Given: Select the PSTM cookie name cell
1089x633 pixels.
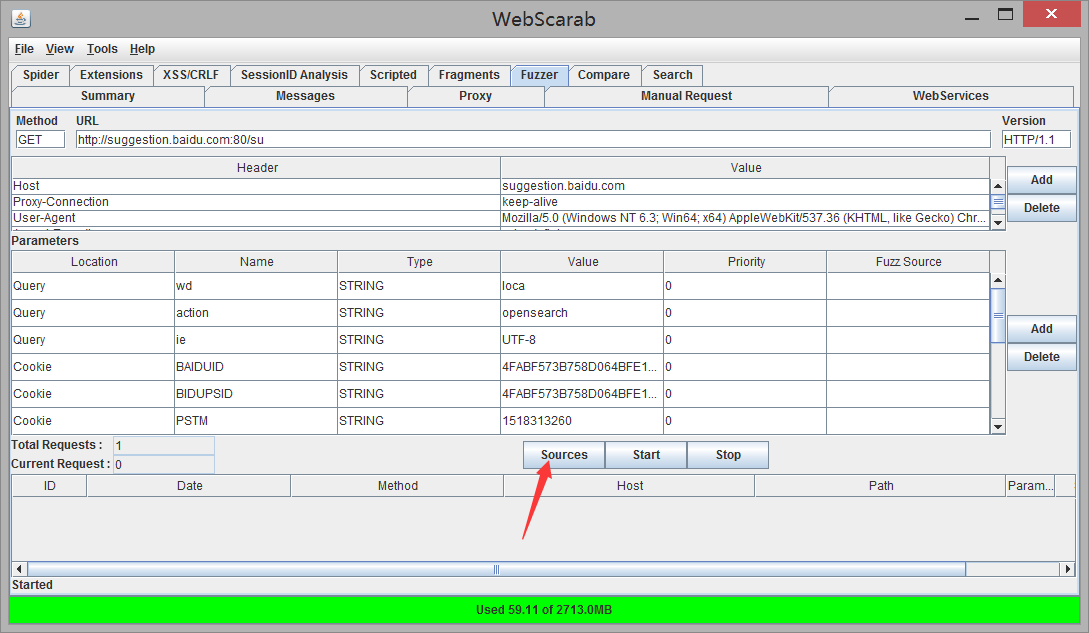Looking at the screenshot, I should click(x=256, y=421).
